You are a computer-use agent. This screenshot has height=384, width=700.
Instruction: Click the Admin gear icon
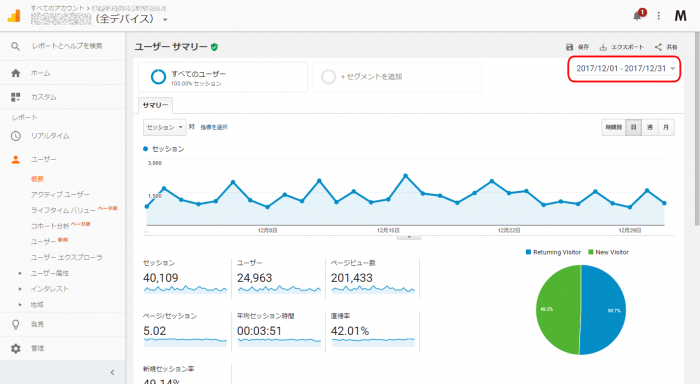[16, 348]
